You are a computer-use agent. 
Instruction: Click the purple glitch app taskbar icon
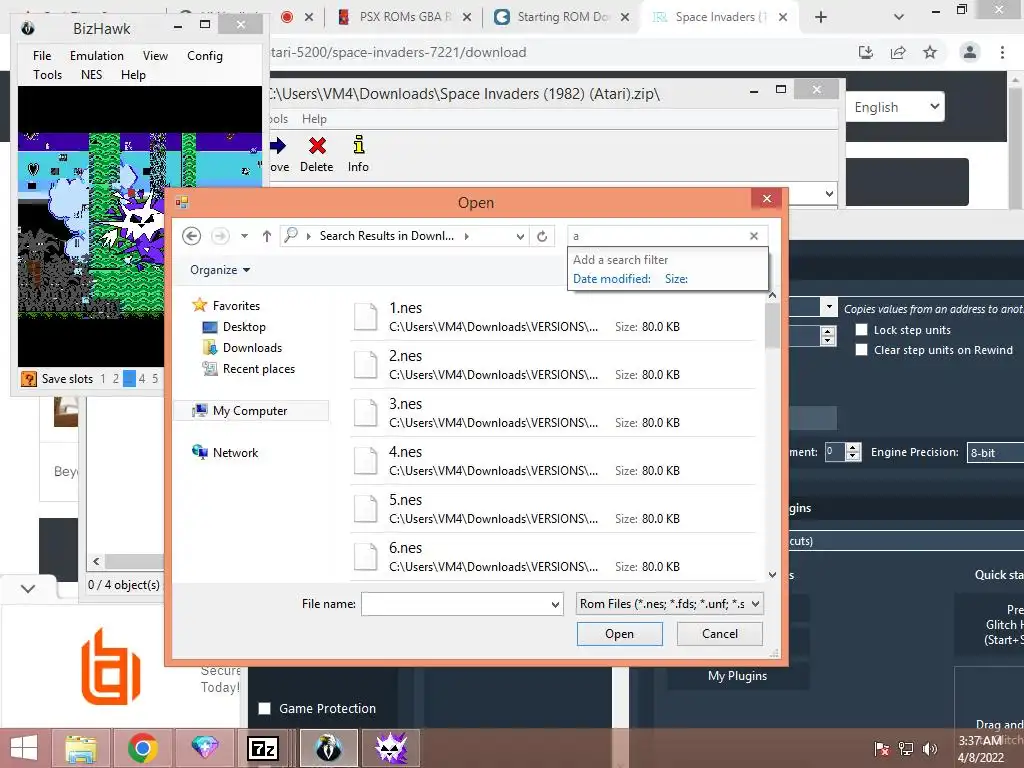(391, 748)
